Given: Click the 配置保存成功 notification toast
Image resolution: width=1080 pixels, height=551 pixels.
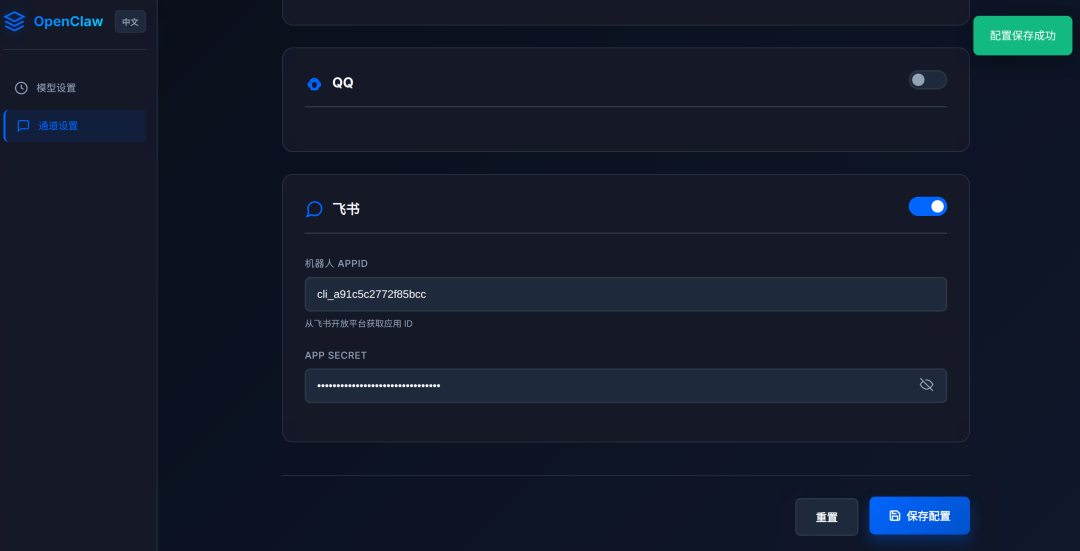Looking at the screenshot, I should point(1022,36).
